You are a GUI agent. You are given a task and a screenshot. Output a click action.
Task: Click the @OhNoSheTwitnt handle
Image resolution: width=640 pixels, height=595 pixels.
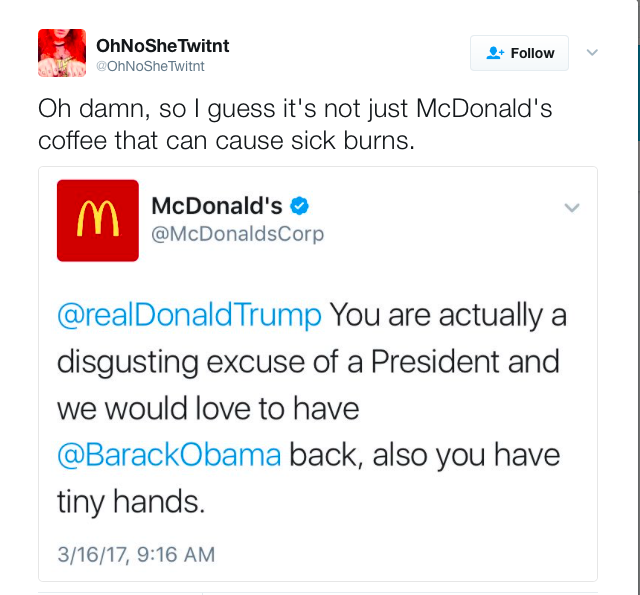[150, 66]
